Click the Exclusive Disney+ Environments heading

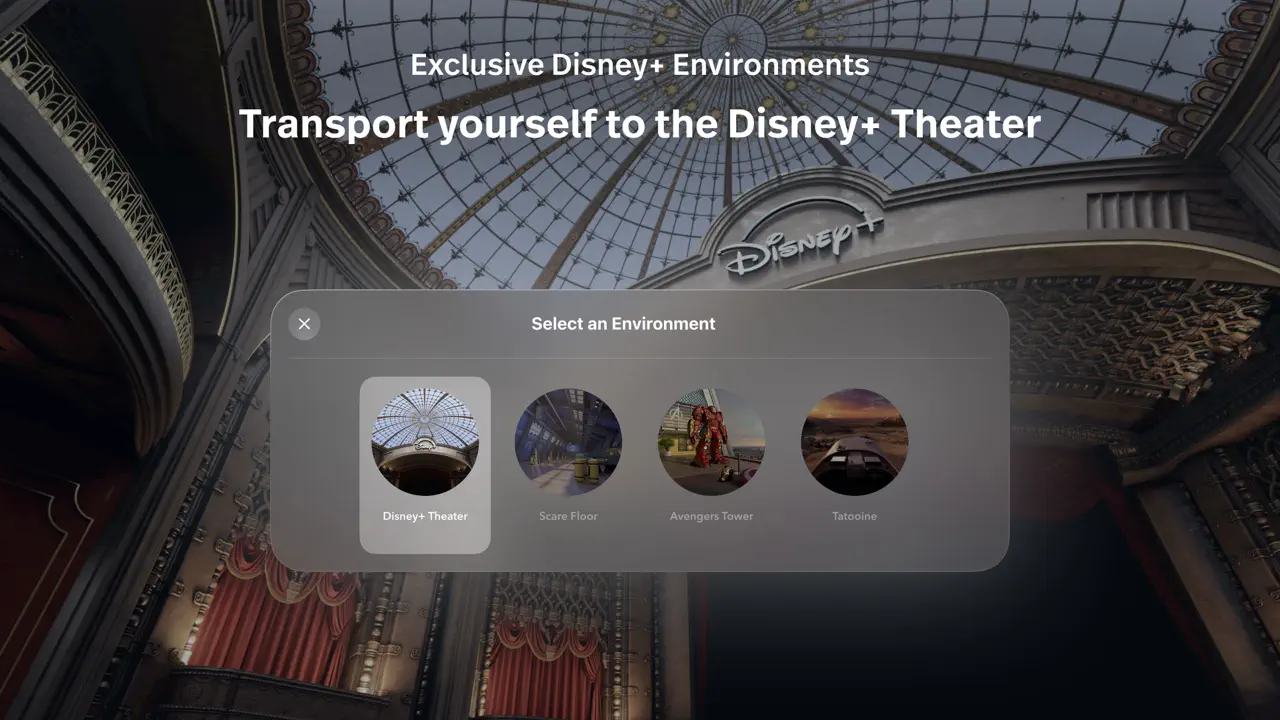[640, 65]
